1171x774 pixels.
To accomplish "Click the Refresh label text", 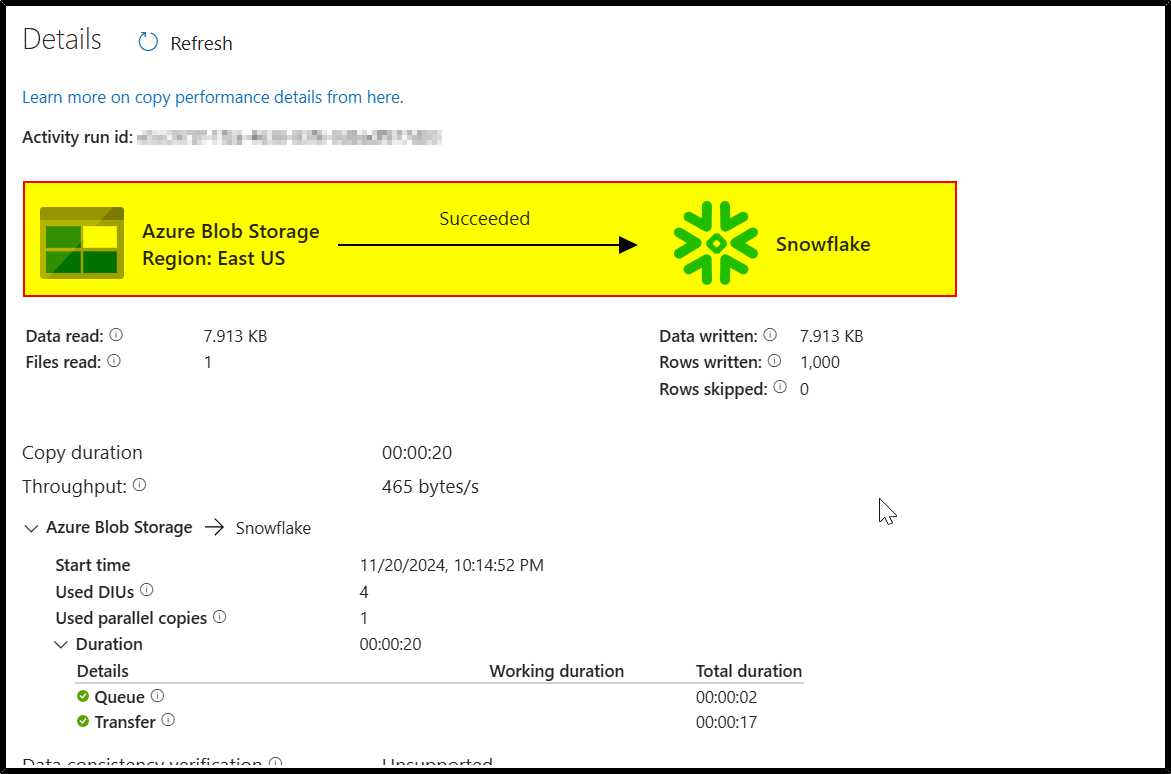I will click(x=202, y=44).
